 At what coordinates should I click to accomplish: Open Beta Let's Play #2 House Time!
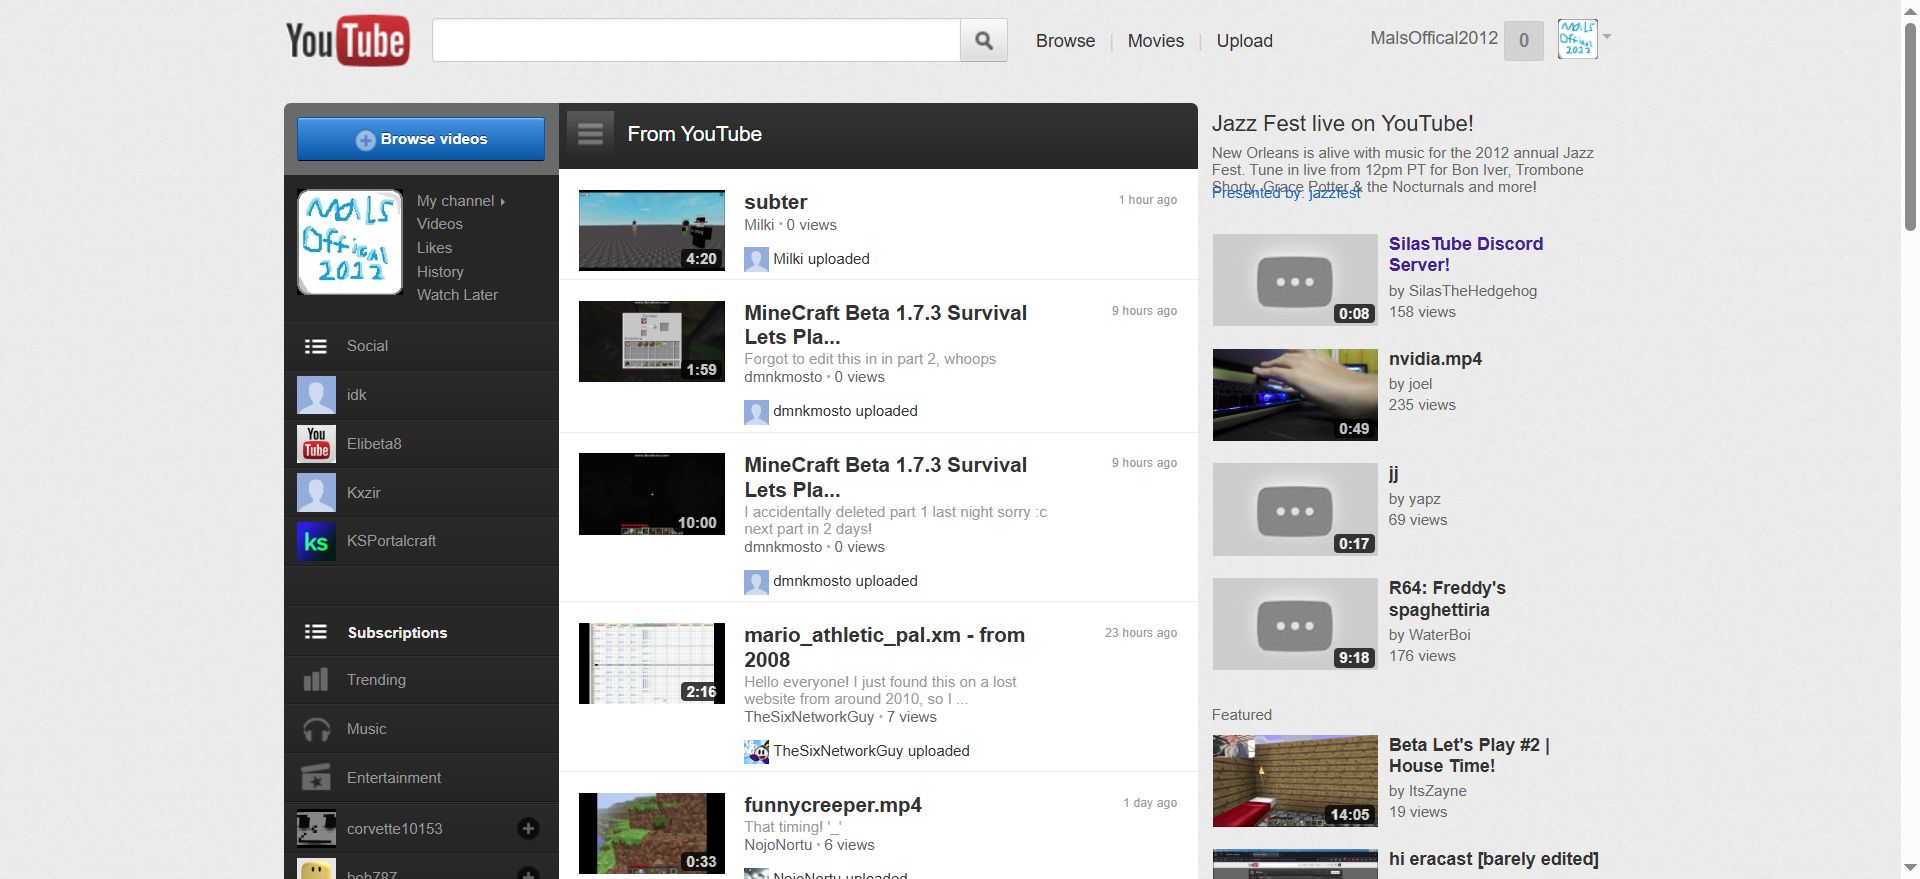(x=1469, y=755)
